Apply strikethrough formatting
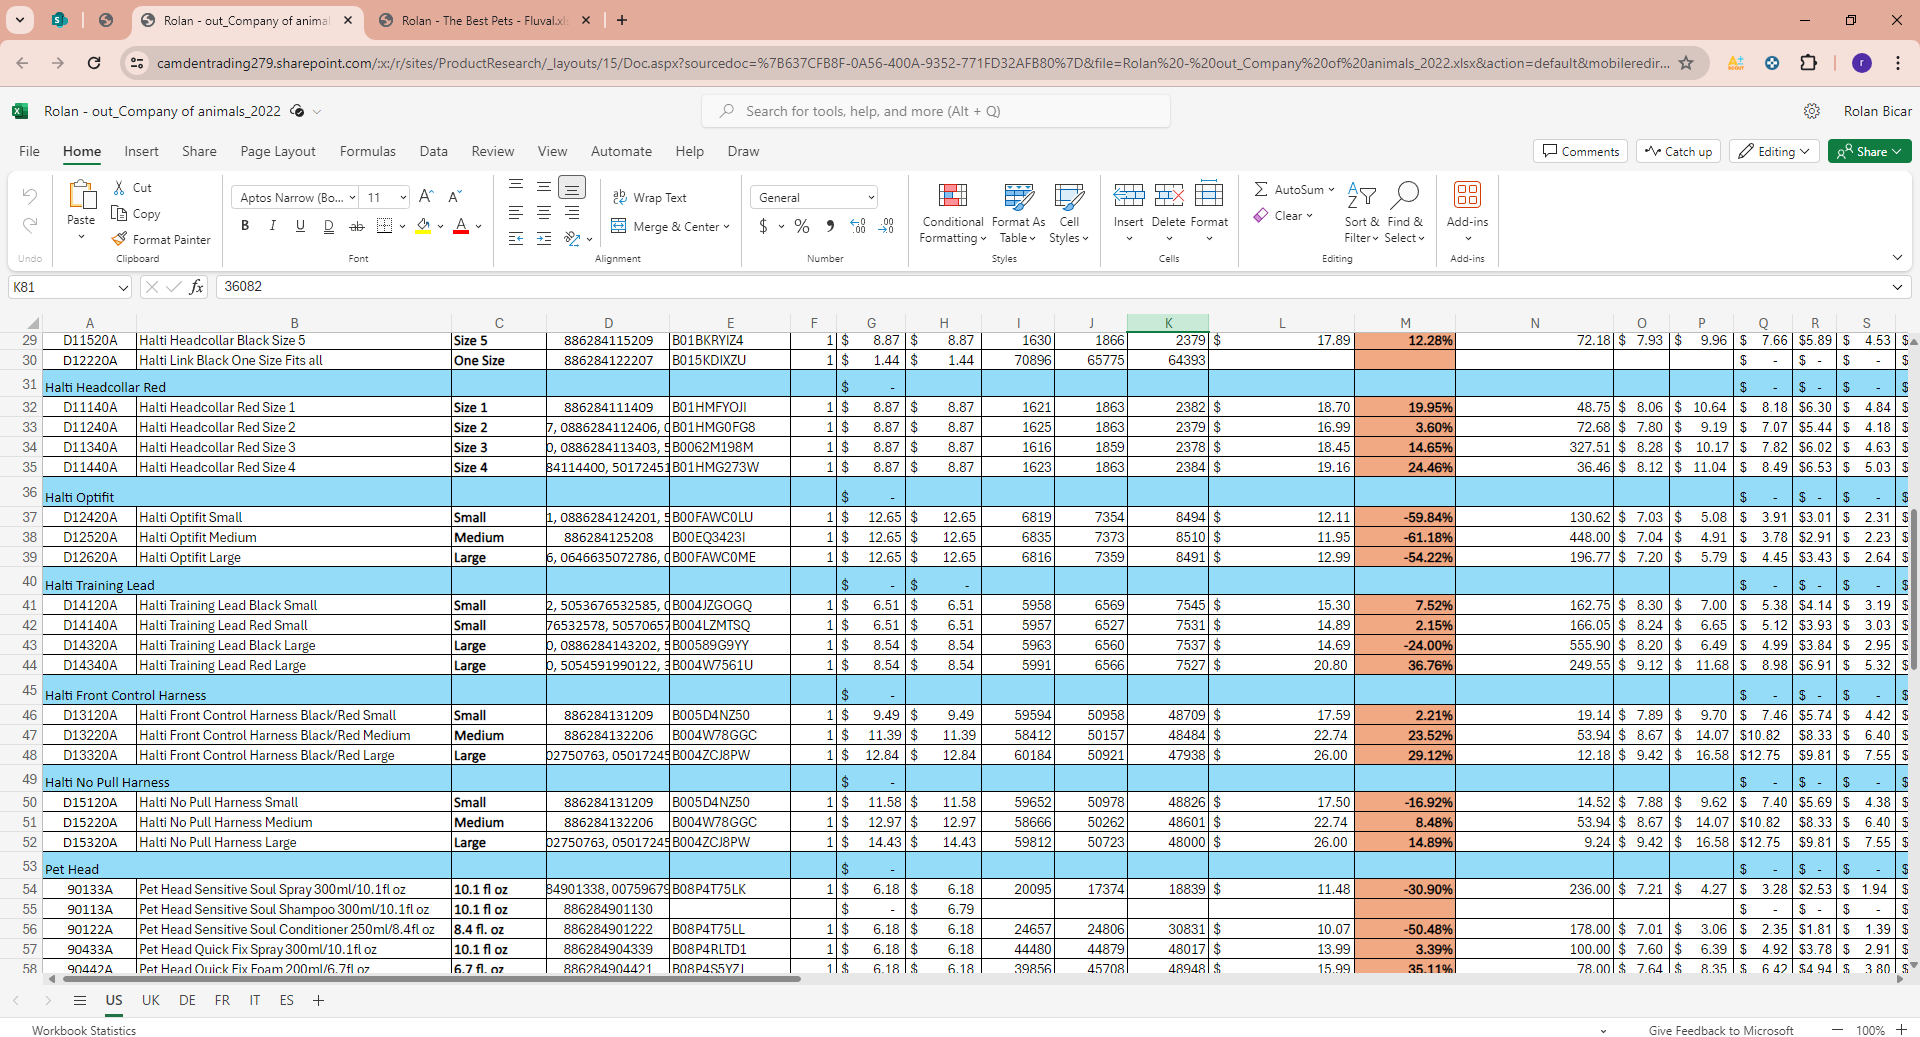The image size is (1920, 1037). coord(356,227)
